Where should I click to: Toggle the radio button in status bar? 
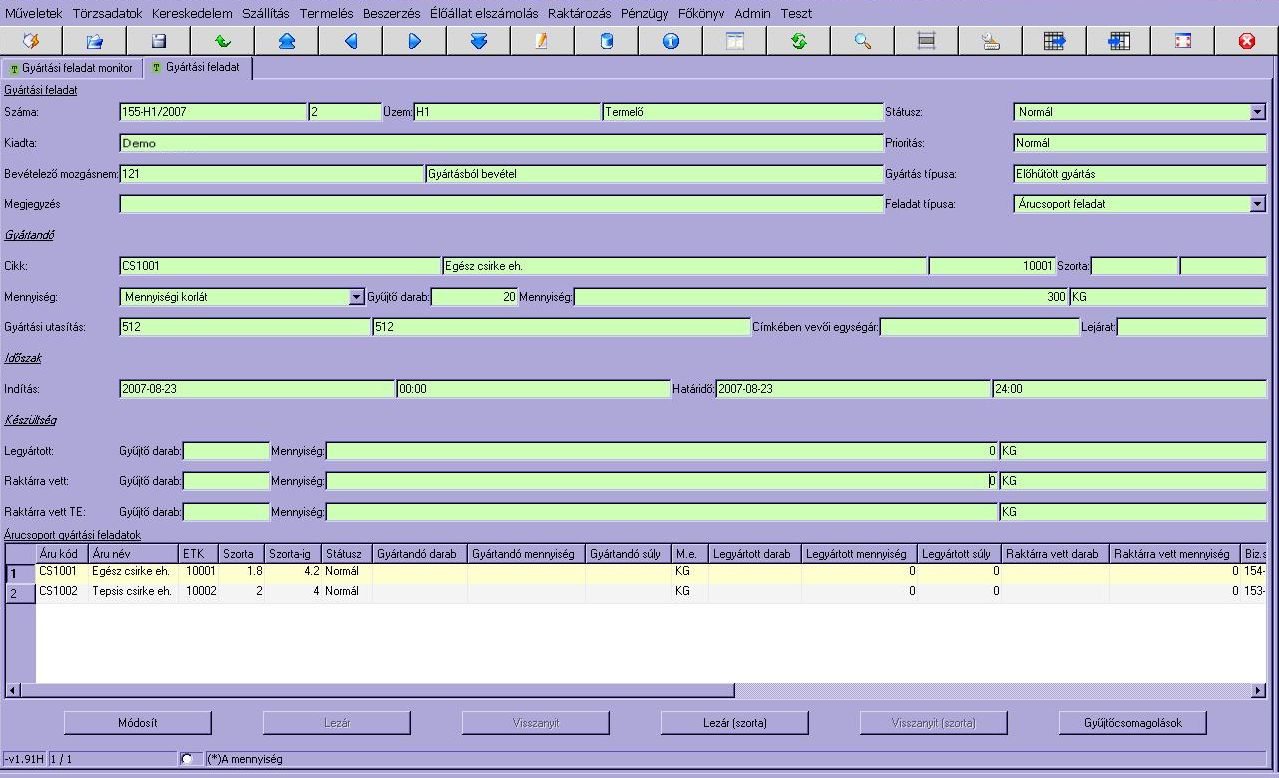(x=186, y=759)
